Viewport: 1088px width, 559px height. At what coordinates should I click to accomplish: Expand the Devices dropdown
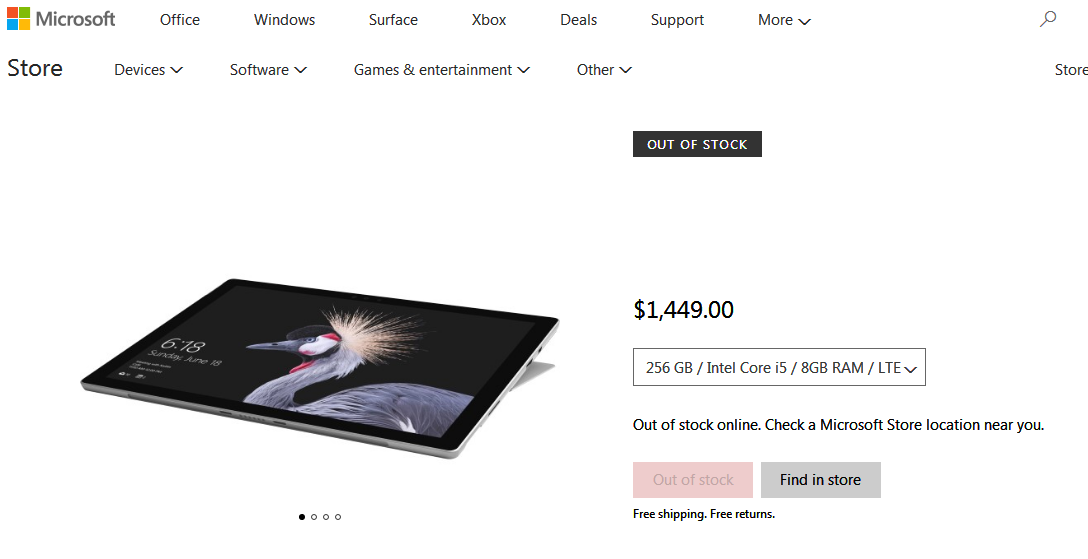click(x=148, y=69)
